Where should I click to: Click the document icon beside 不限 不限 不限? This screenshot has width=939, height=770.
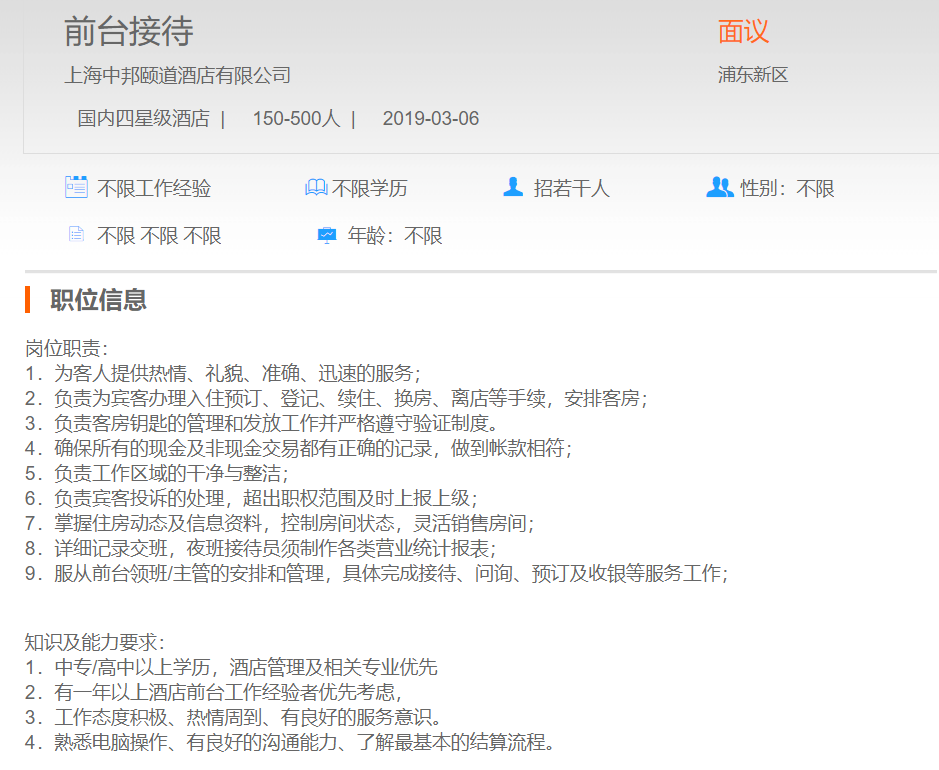76,235
